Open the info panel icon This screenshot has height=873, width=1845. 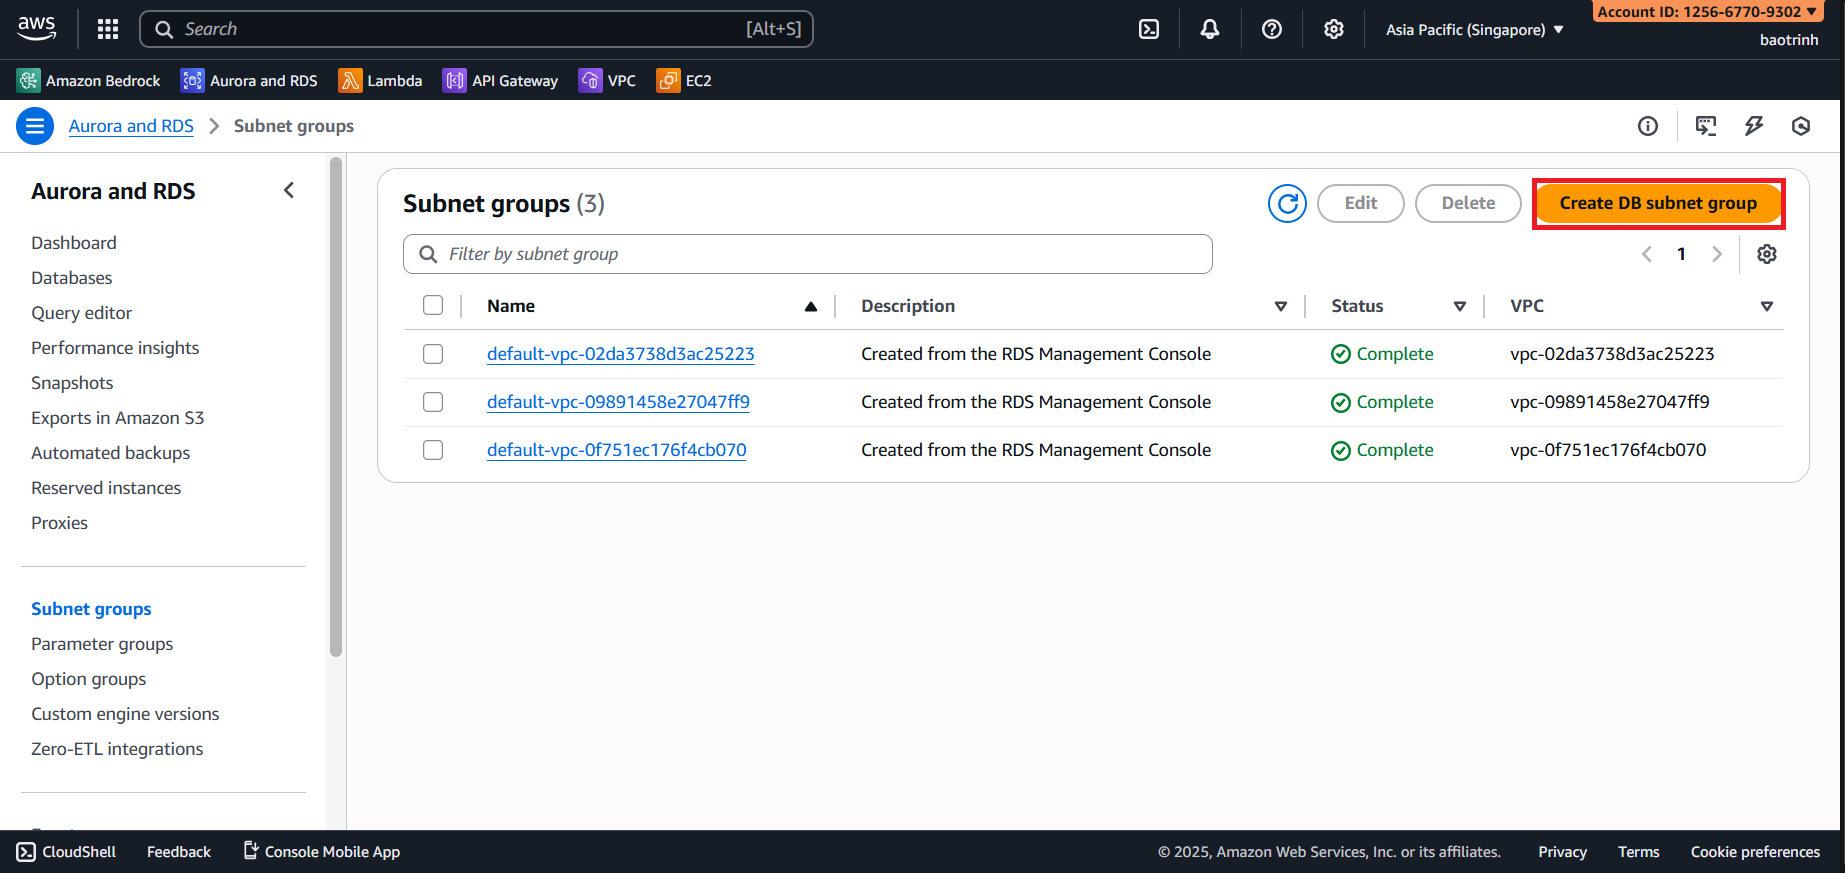1648,126
